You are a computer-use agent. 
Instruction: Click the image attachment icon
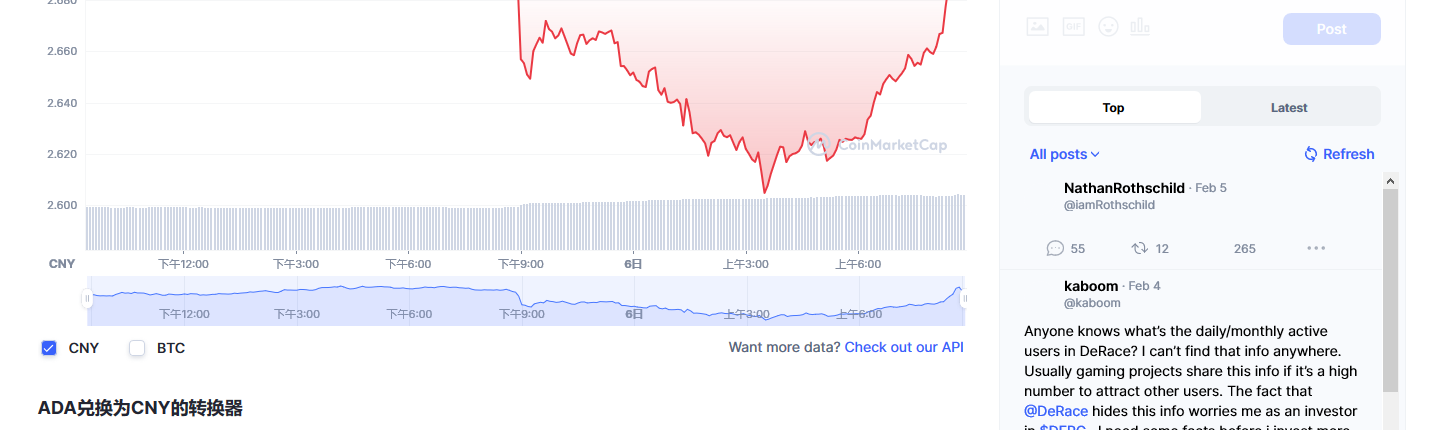click(x=1037, y=27)
